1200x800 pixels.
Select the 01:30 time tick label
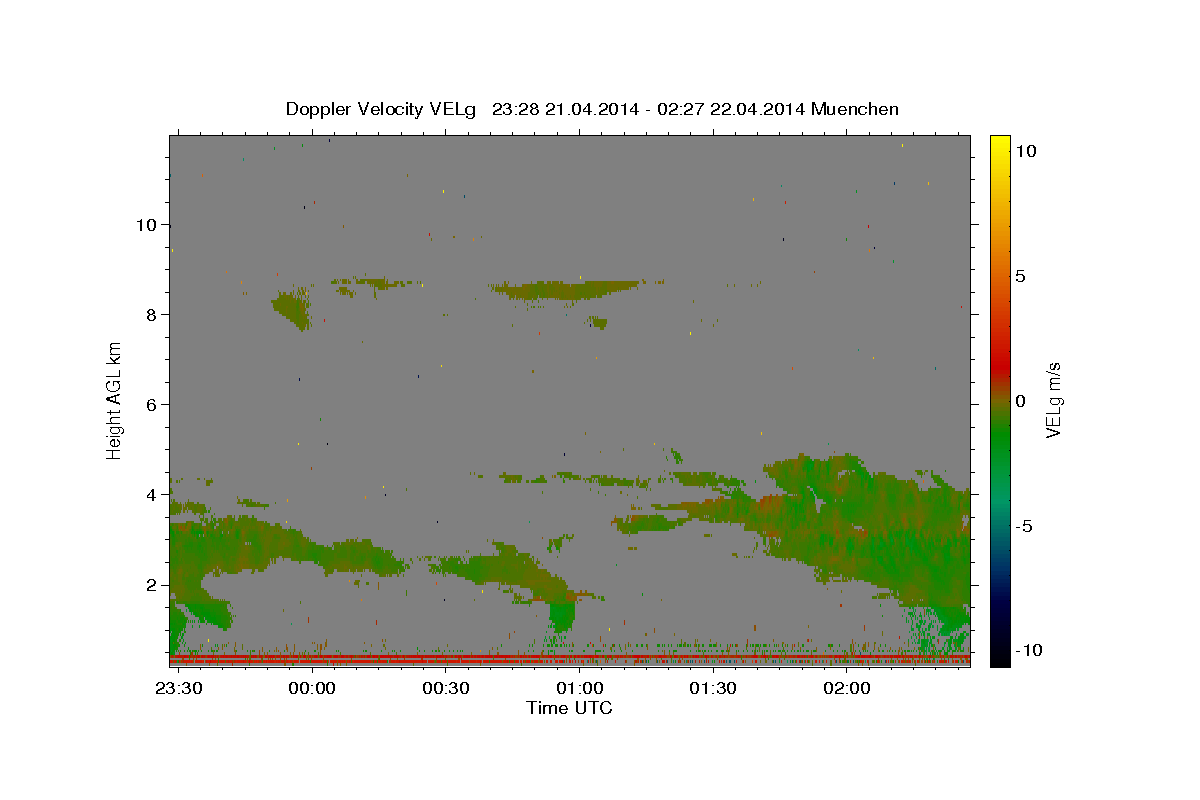click(713, 689)
